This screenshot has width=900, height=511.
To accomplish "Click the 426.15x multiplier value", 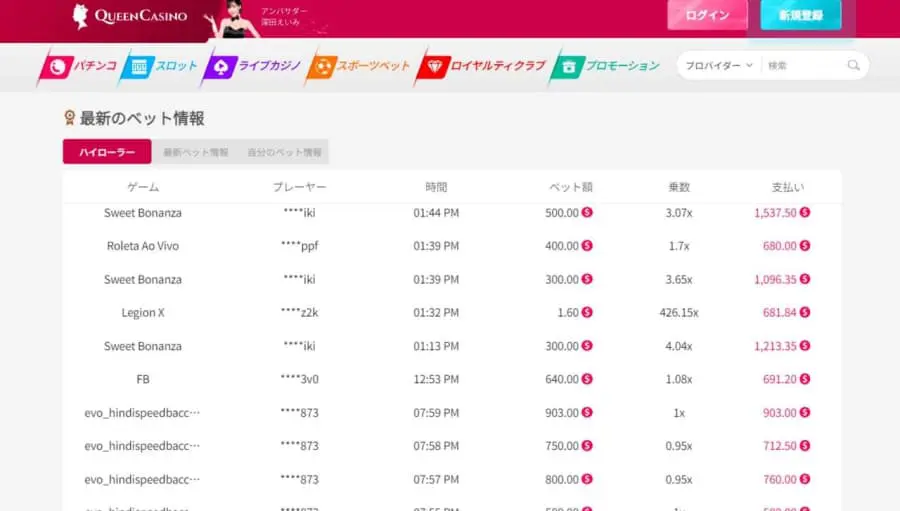I will 679,312.
